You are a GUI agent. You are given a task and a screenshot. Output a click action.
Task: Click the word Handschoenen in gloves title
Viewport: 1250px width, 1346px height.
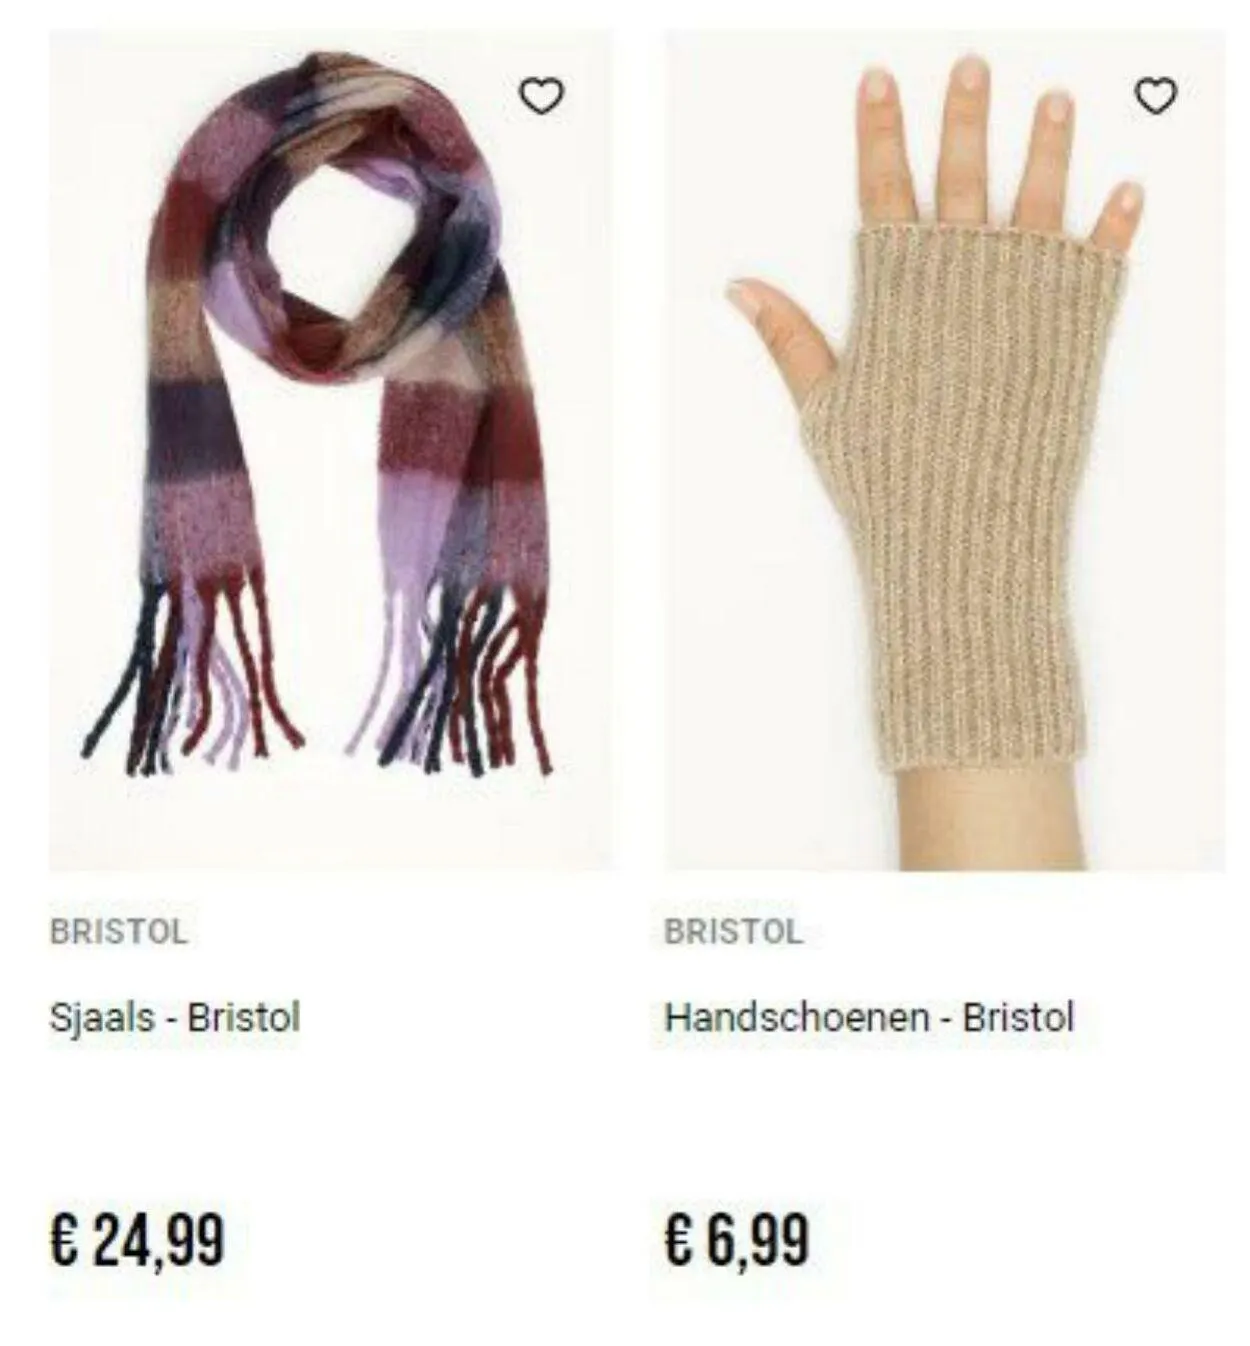[797, 1017]
